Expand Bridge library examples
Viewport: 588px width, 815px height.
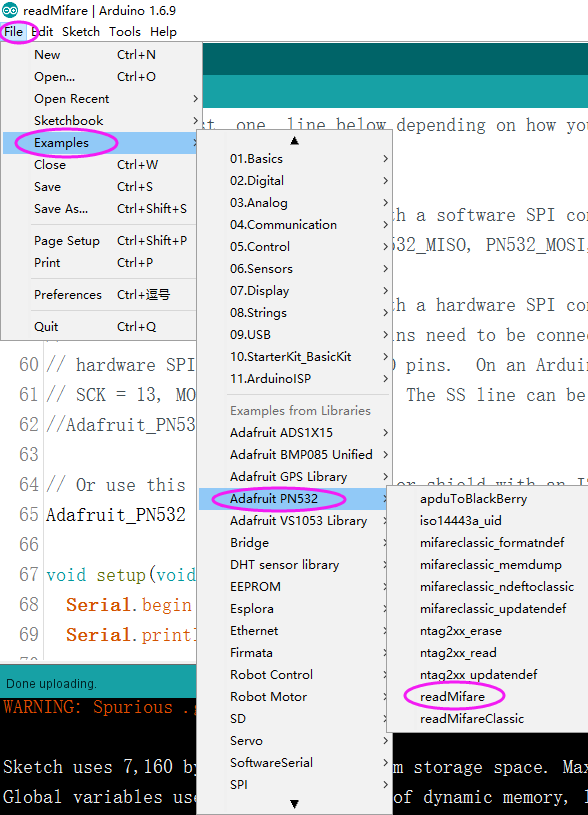(294, 543)
